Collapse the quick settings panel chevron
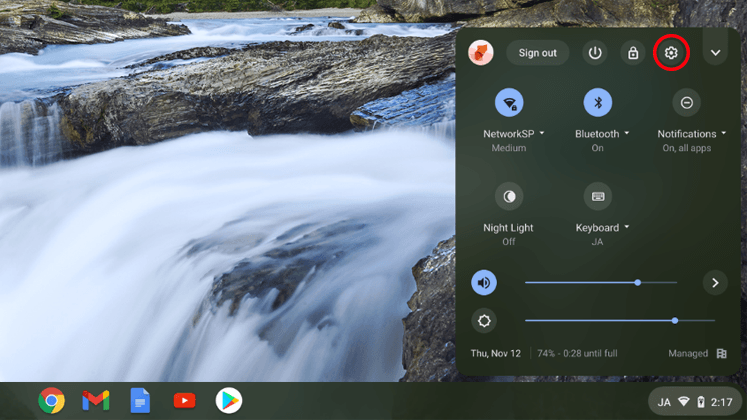The image size is (747, 420). pos(715,53)
